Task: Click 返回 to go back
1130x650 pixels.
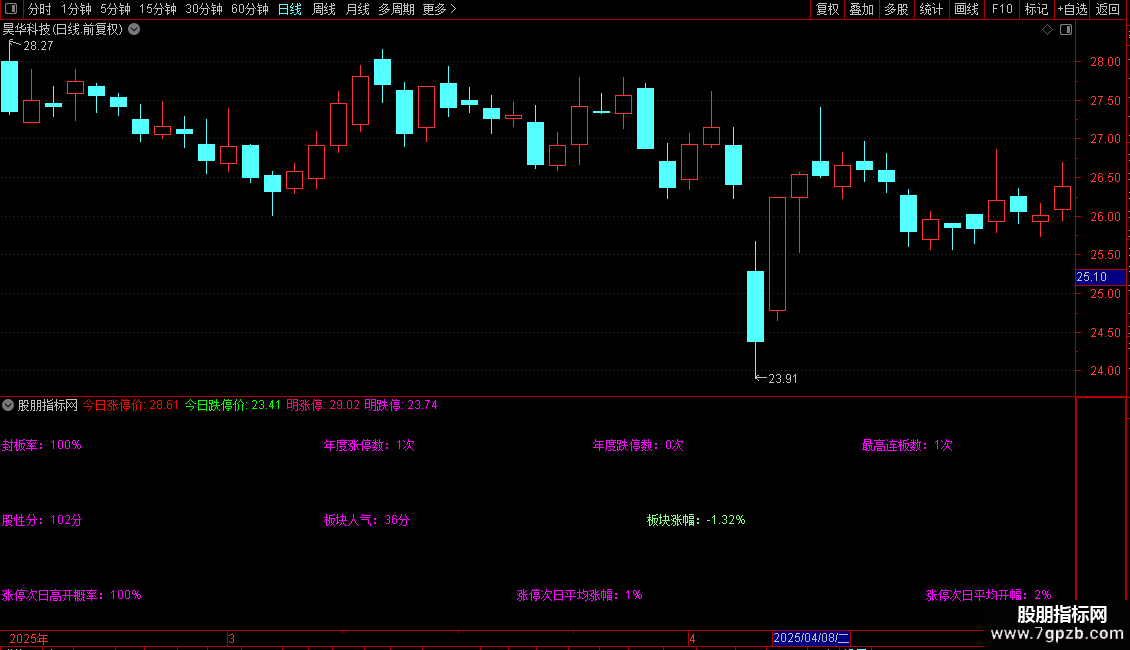Action: pos(1108,9)
